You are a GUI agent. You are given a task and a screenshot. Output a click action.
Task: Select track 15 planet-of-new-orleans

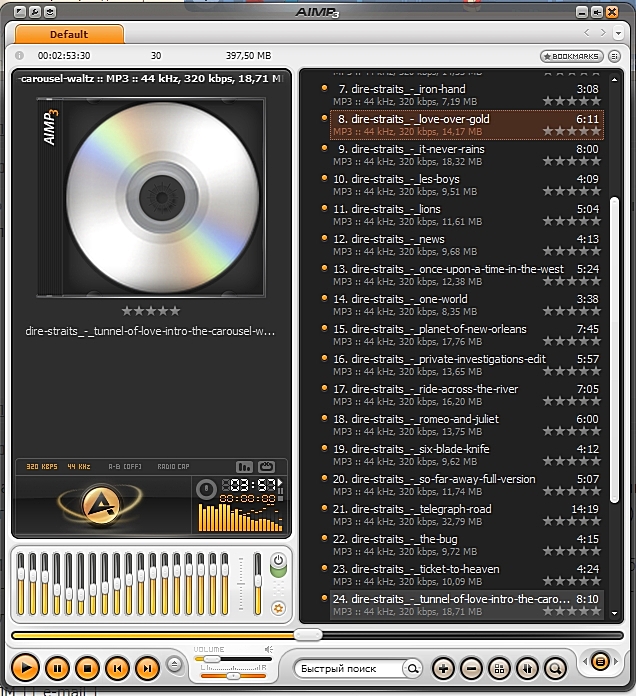[x=466, y=335]
